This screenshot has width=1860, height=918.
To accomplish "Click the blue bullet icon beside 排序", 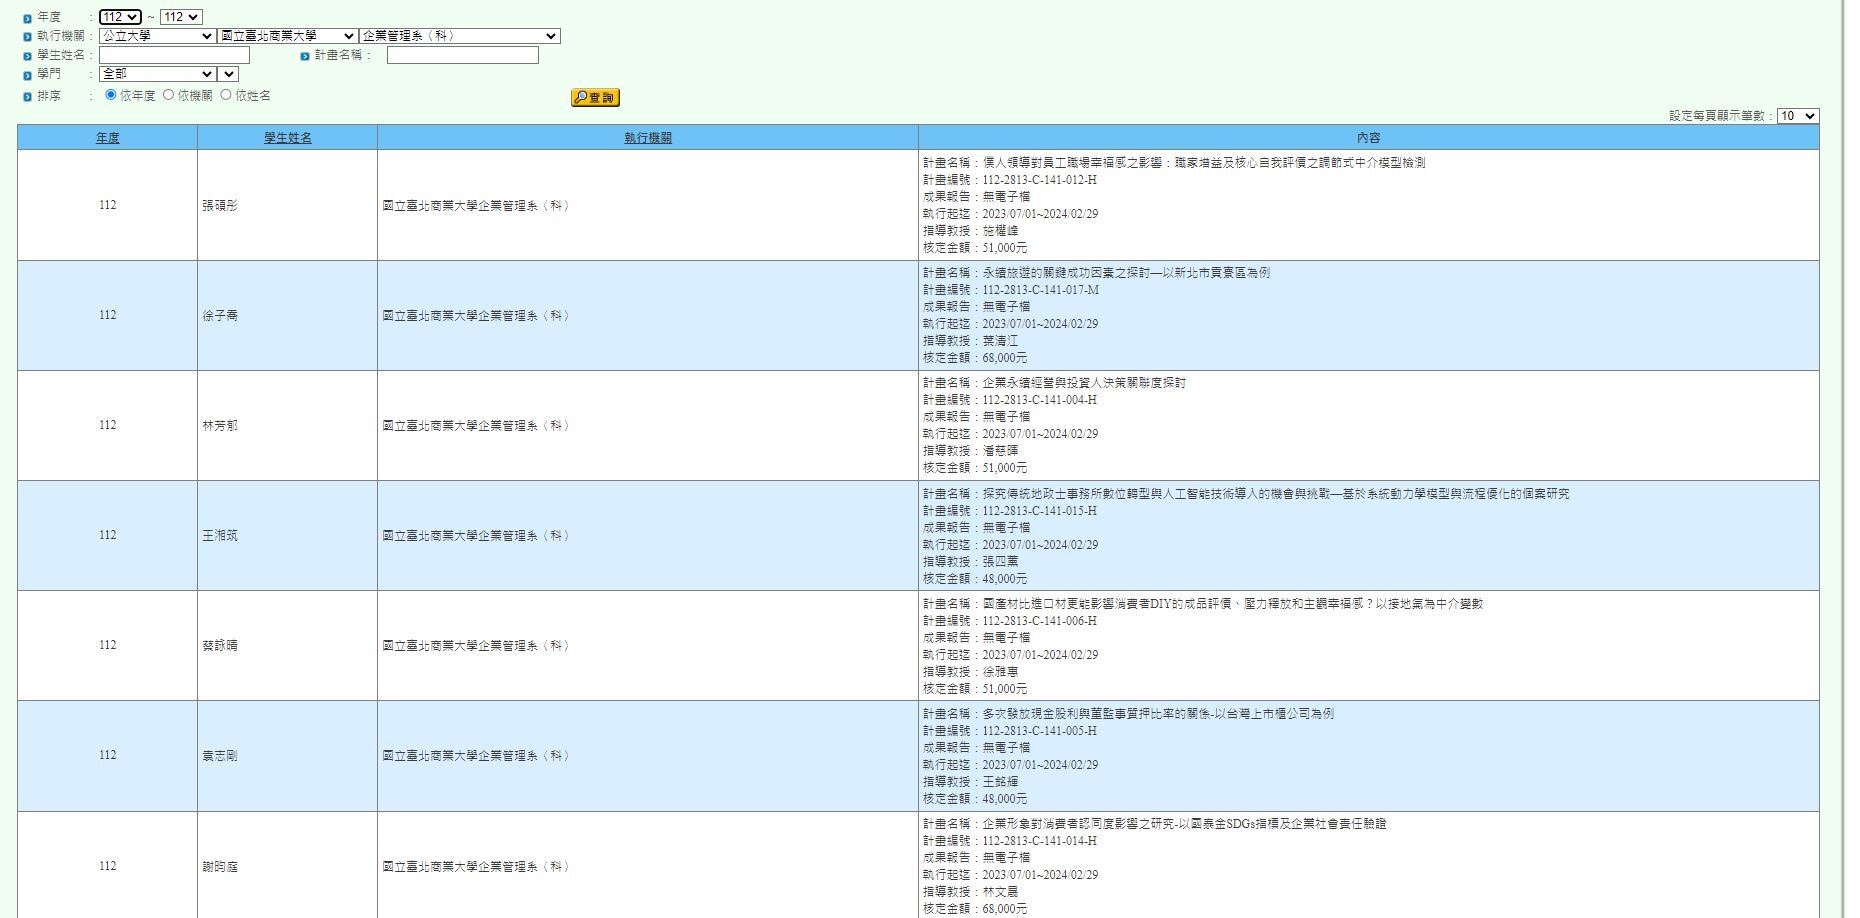I will [x=28, y=97].
